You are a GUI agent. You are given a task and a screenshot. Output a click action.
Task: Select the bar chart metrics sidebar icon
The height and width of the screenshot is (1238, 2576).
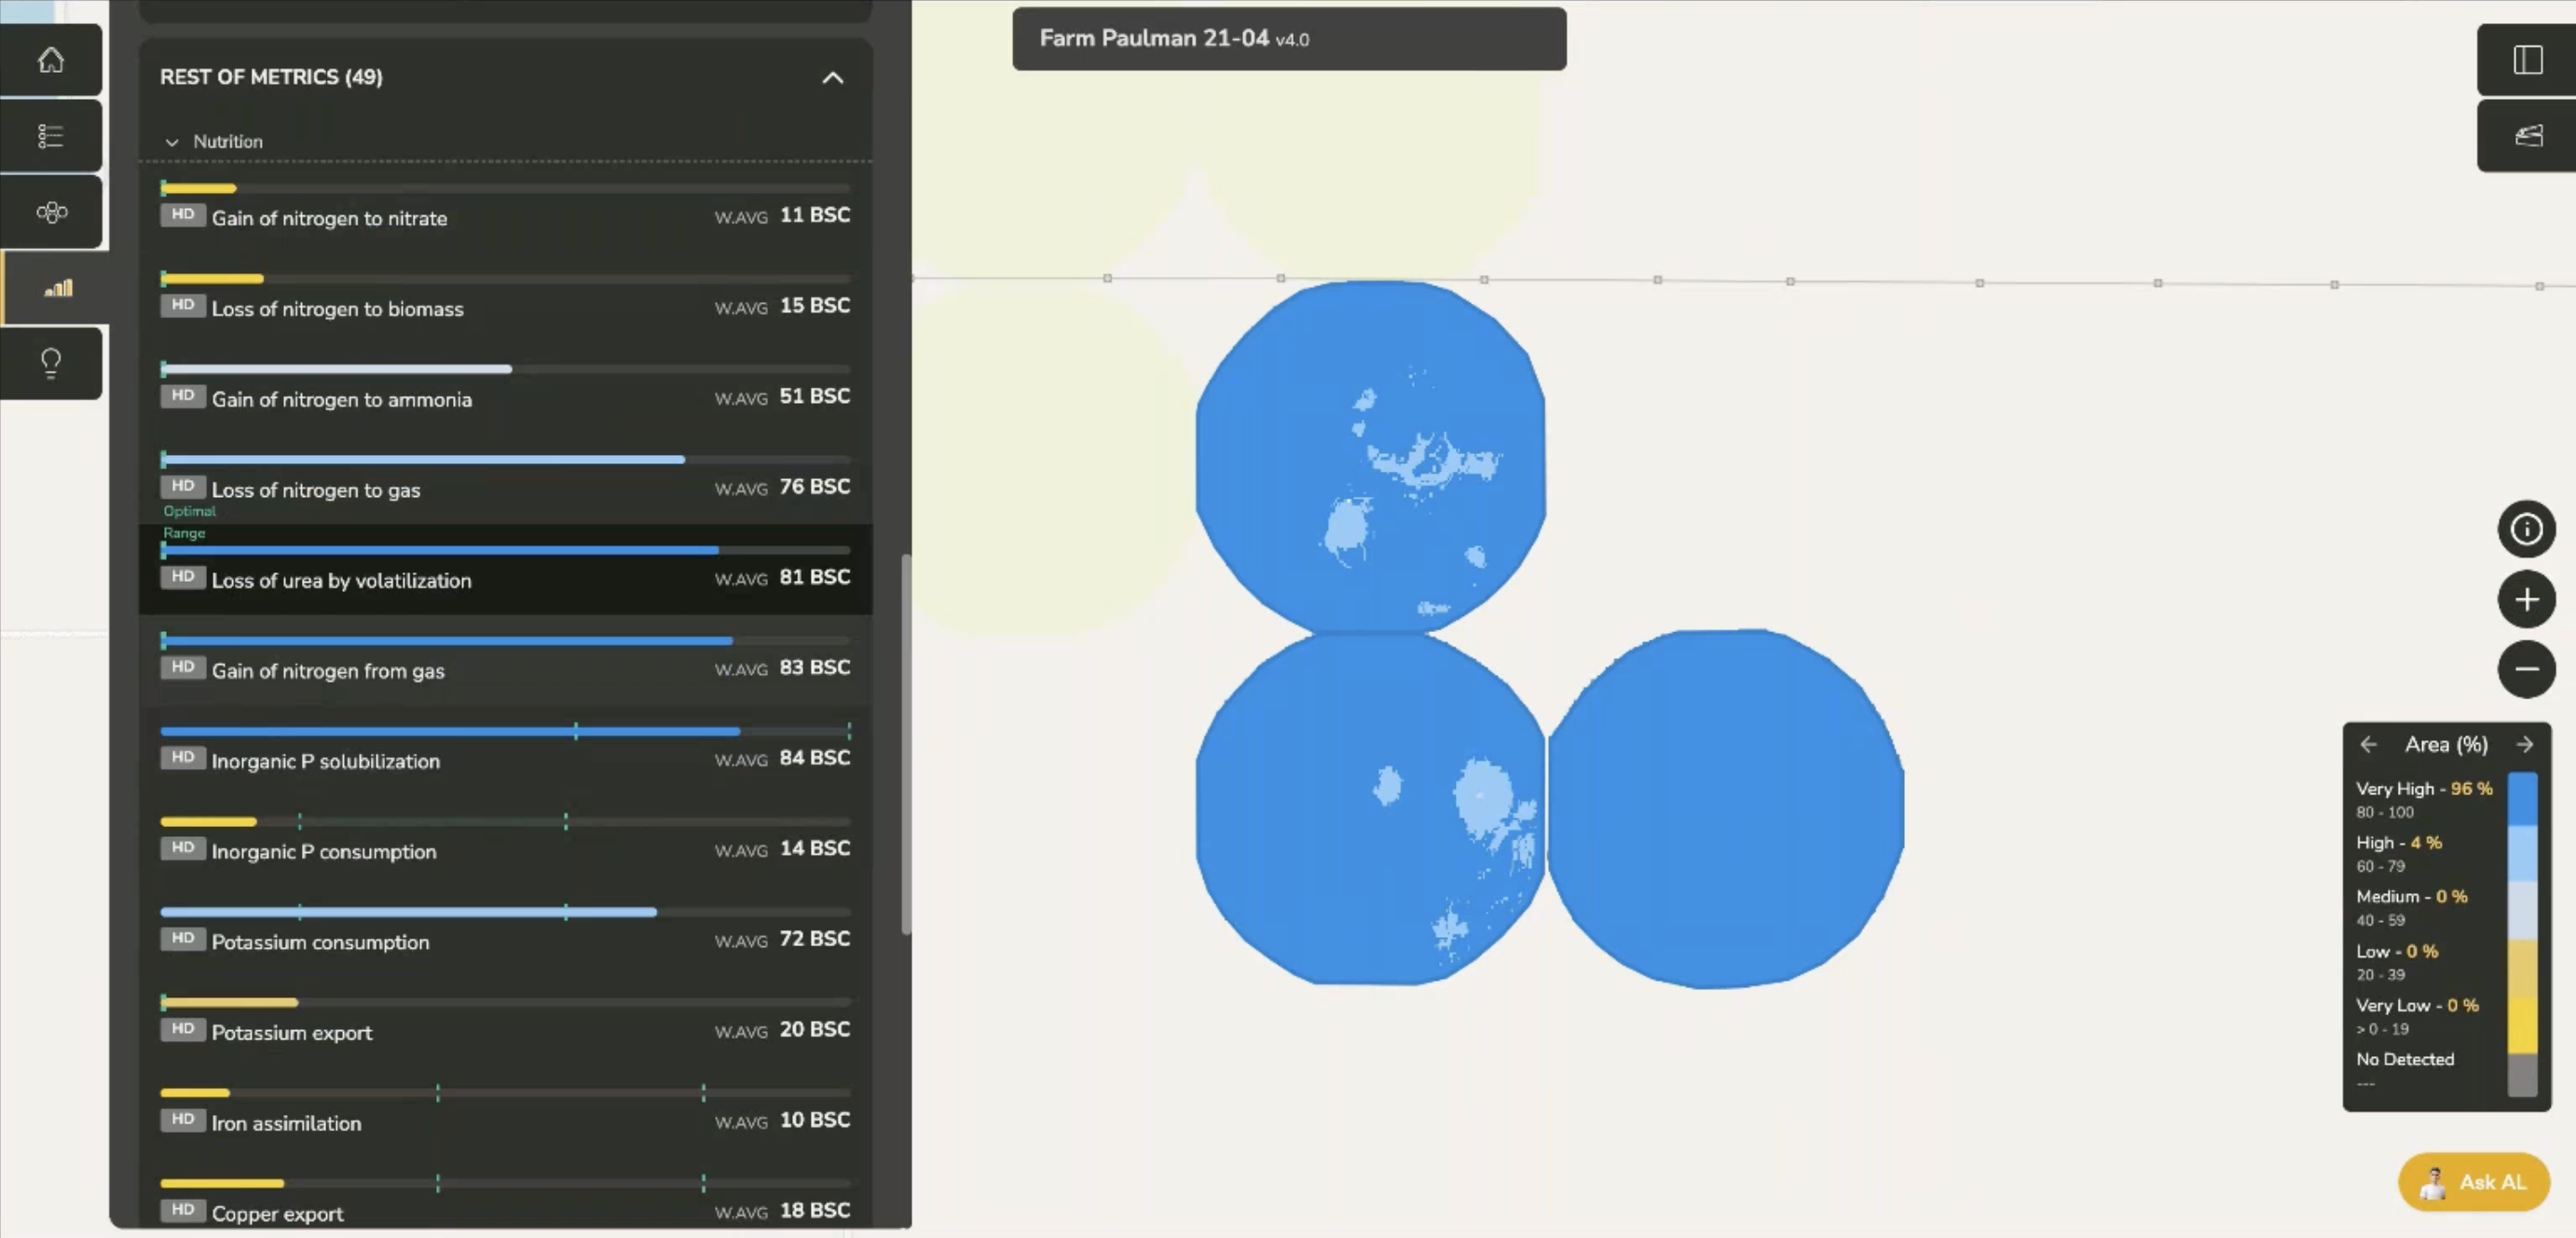coord(58,288)
